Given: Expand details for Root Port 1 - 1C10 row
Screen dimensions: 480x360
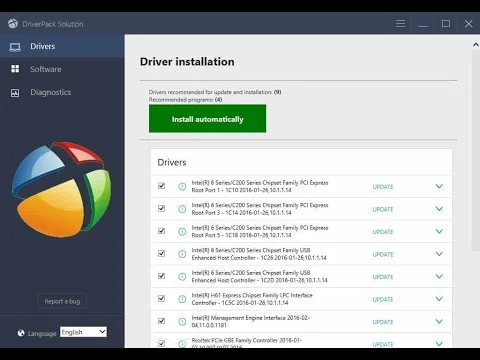Looking at the screenshot, I should coord(439,186).
